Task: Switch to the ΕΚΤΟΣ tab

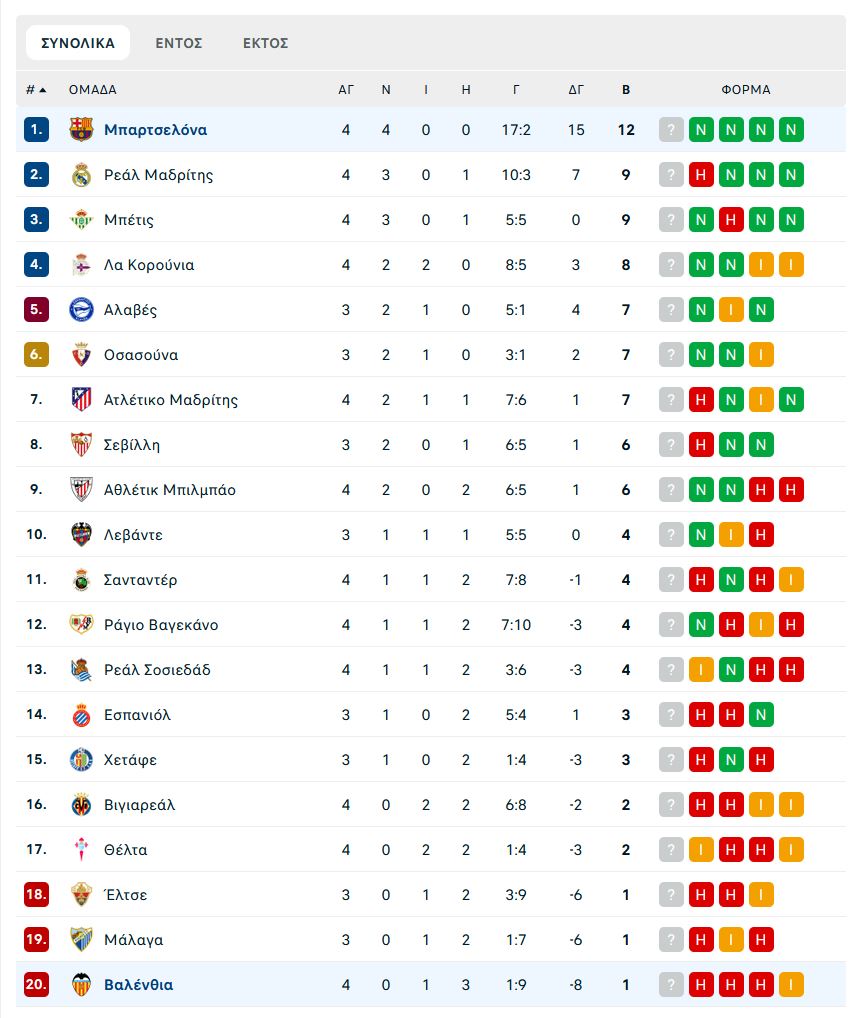Action: [266, 43]
